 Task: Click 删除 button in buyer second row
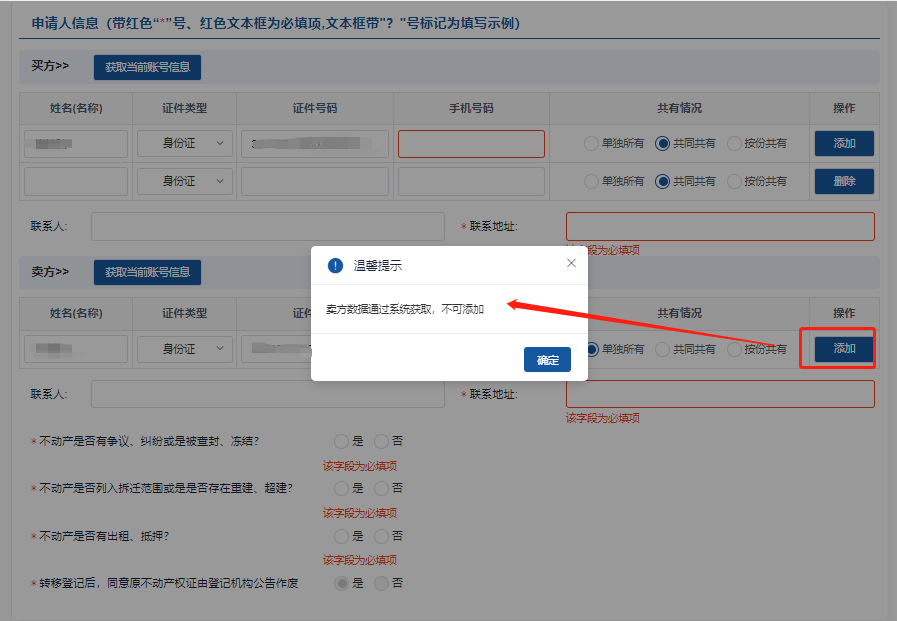844,181
